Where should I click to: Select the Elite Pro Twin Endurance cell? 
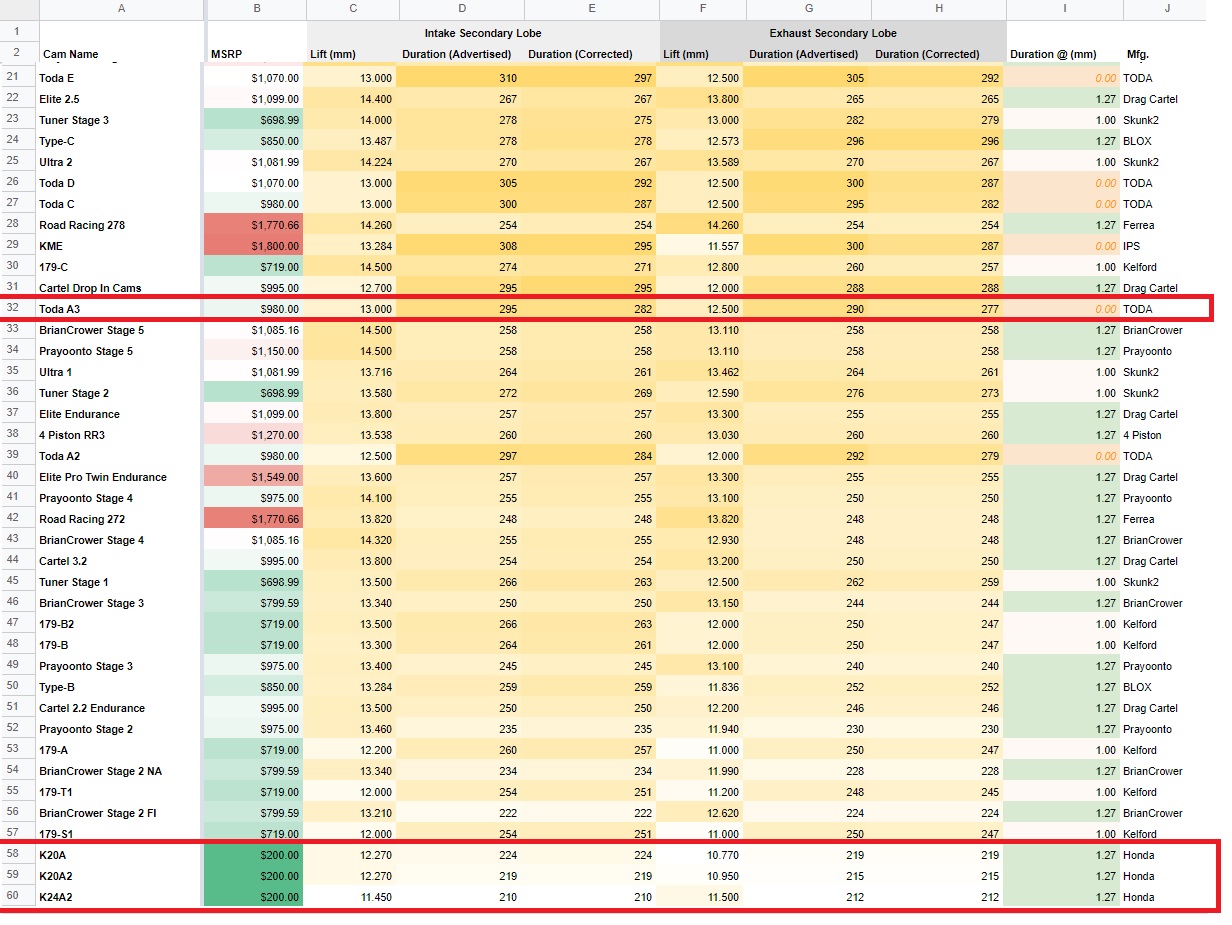point(121,477)
